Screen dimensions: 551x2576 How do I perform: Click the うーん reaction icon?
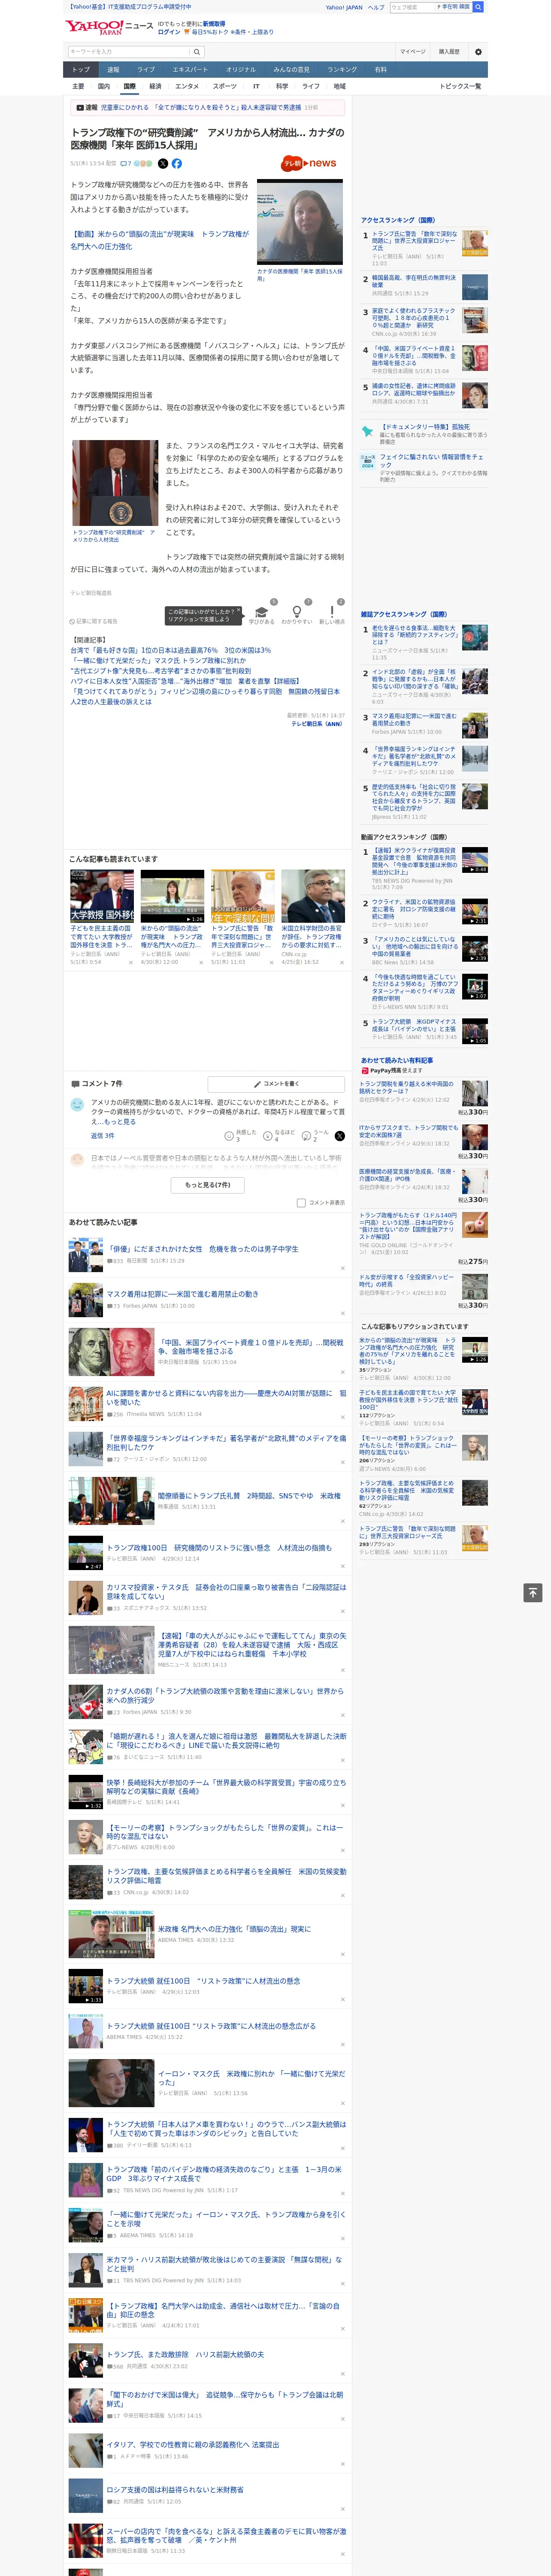[307, 1135]
